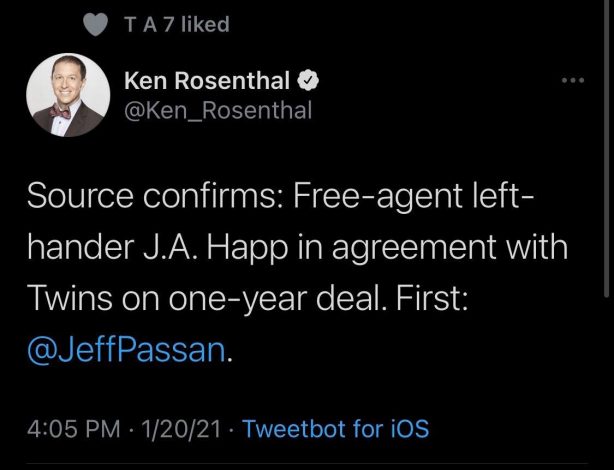Tap the gray heart liked icon
The image size is (614, 470).
pos(96,25)
